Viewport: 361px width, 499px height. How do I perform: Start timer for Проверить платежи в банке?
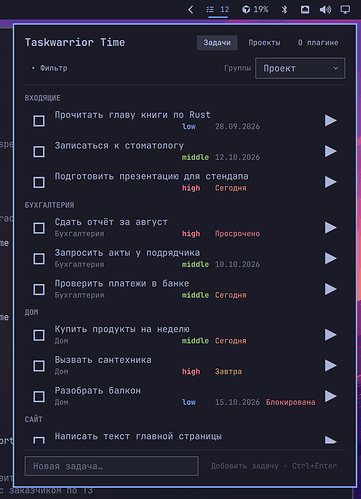click(x=331, y=289)
